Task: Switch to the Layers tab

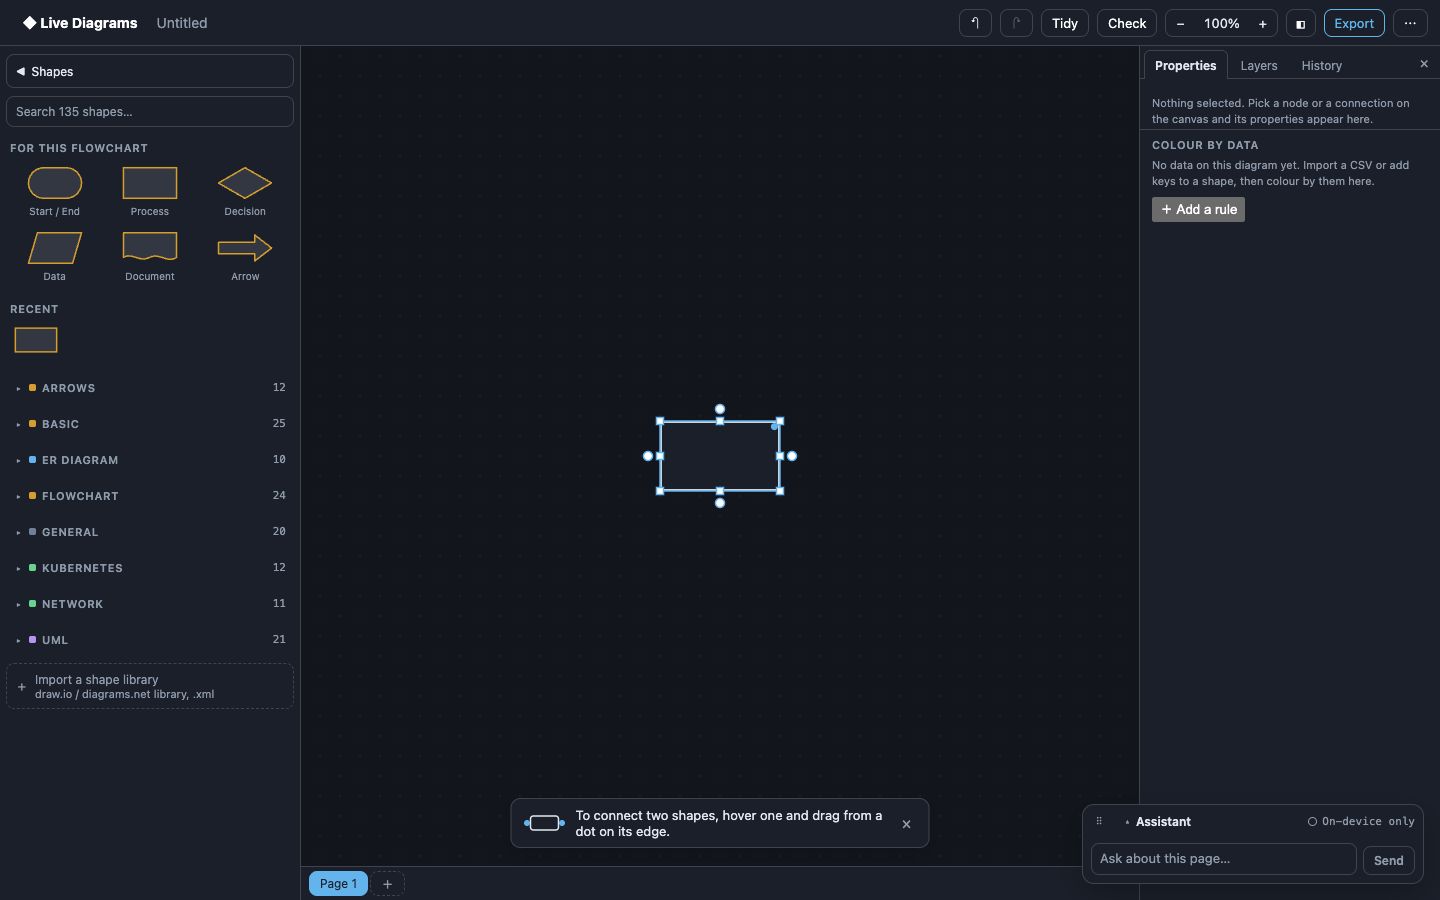Action: click(x=1259, y=65)
